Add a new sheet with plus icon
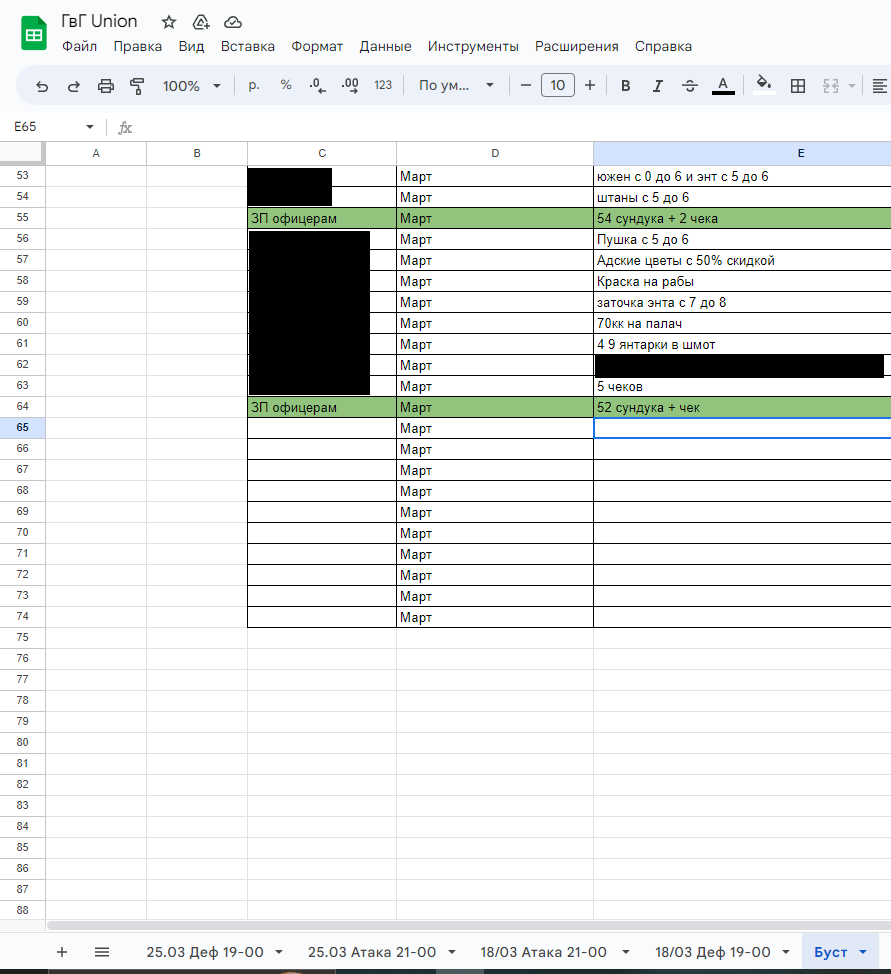The image size is (891, 974). (62, 952)
